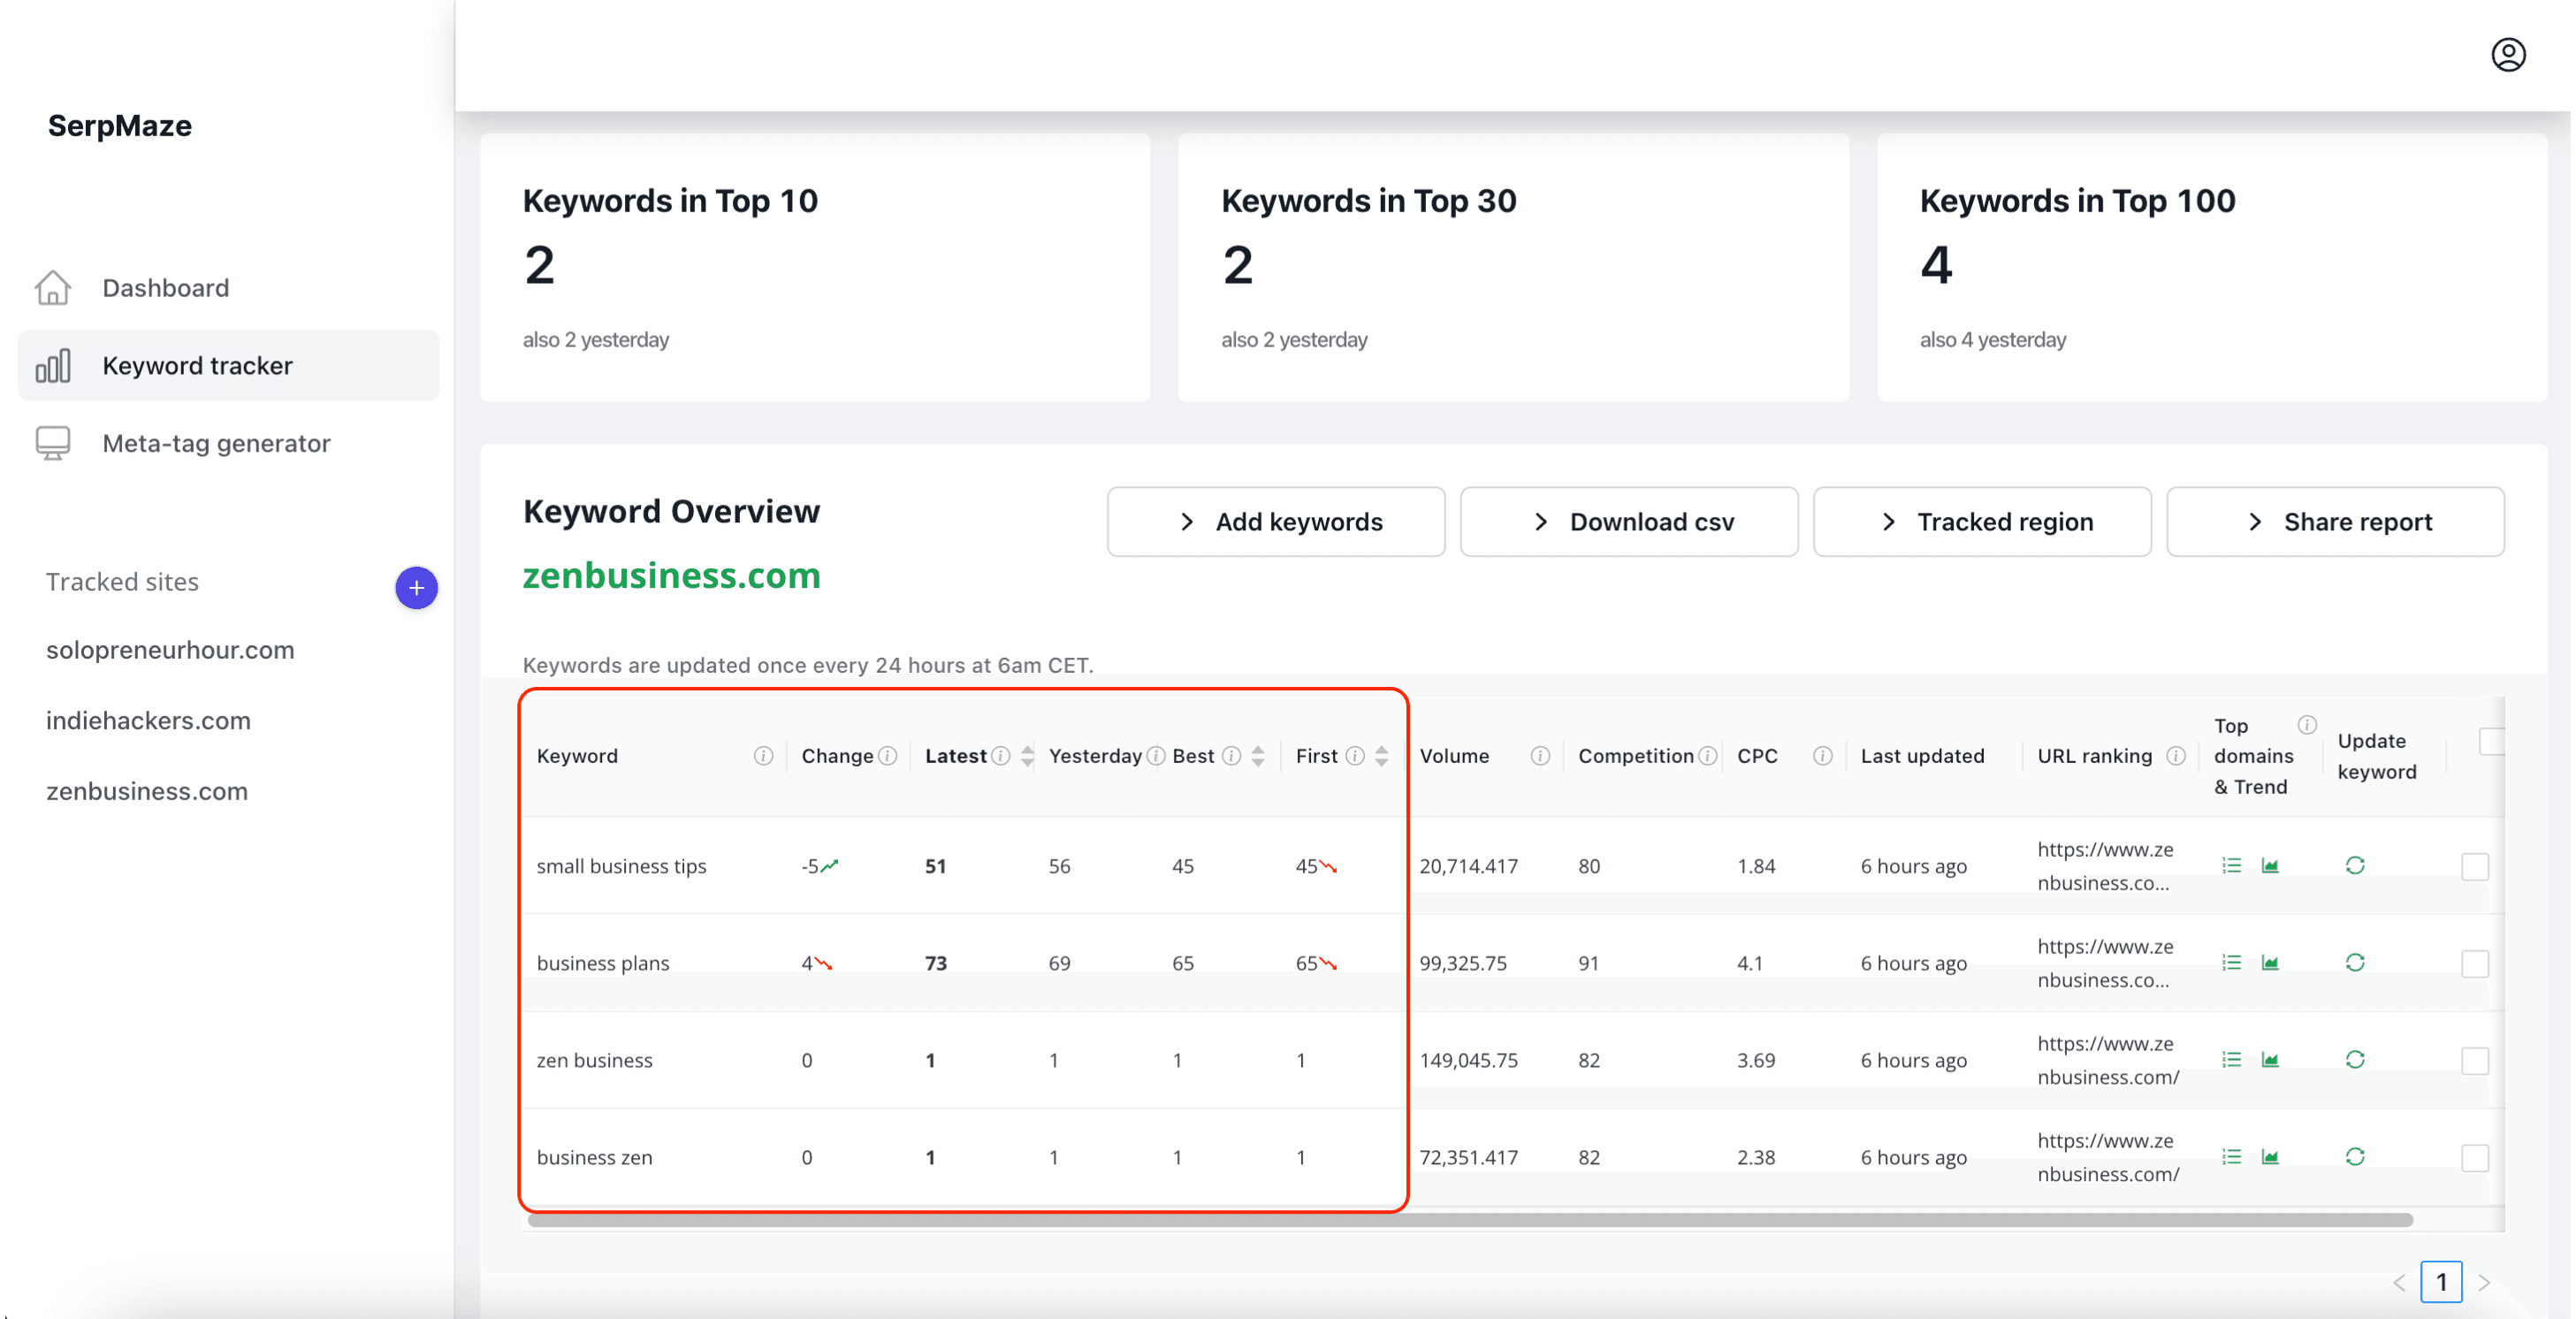Image resolution: width=2576 pixels, height=1319 pixels.
Task: Open Keyword tracker in the sidebar
Action: click(228, 366)
